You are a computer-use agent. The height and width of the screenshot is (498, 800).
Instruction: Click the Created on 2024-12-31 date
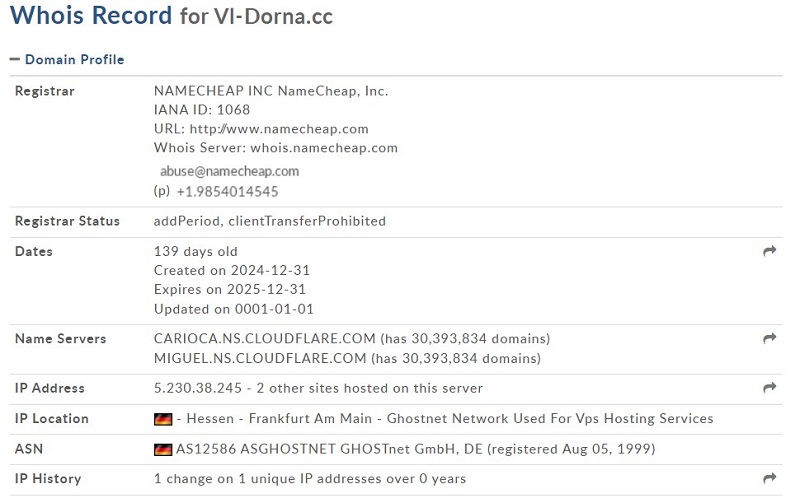tap(232, 270)
